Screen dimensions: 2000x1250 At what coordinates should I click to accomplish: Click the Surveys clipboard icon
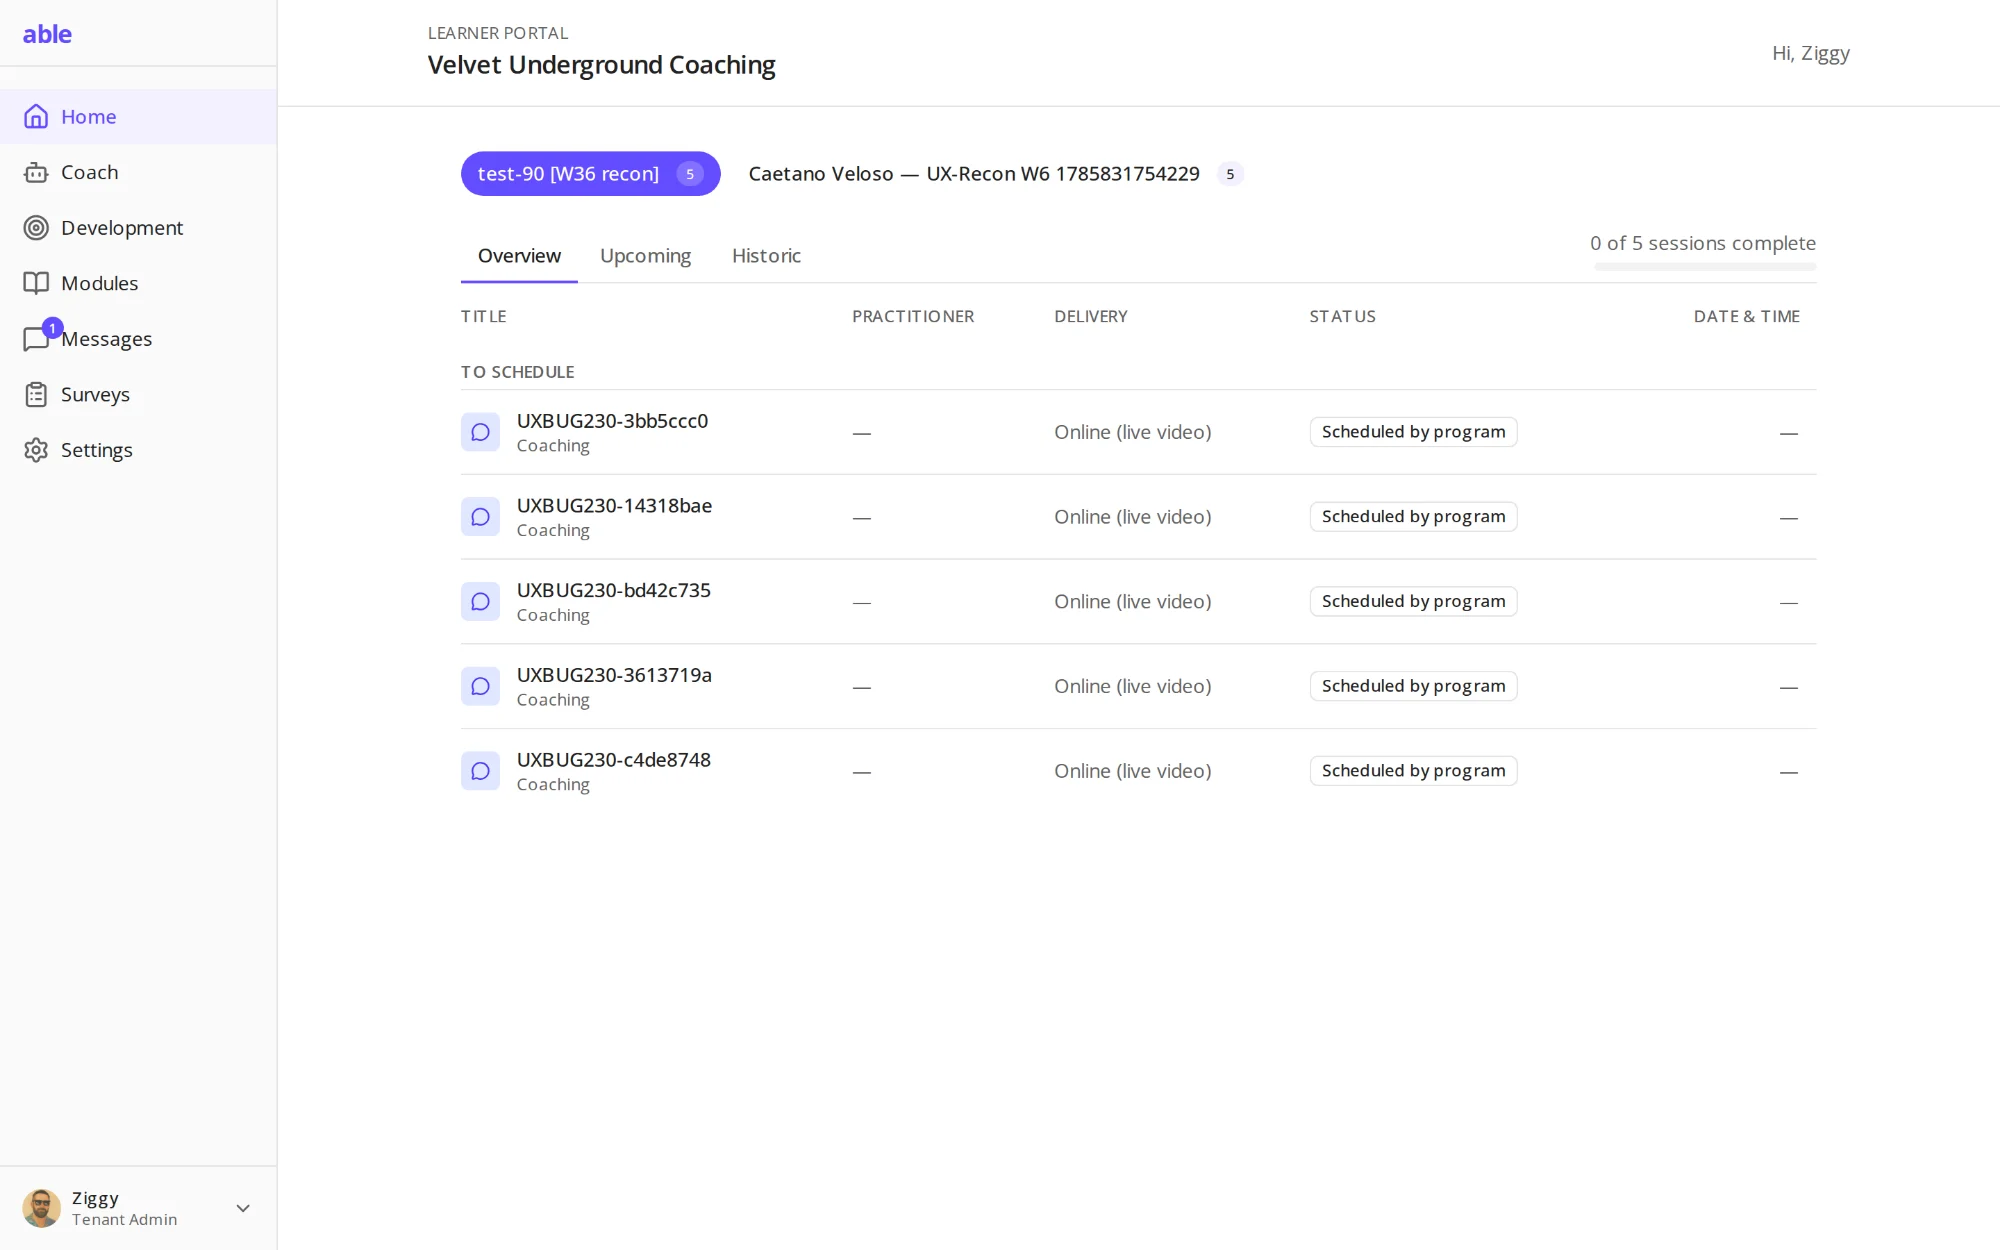click(36, 395)
